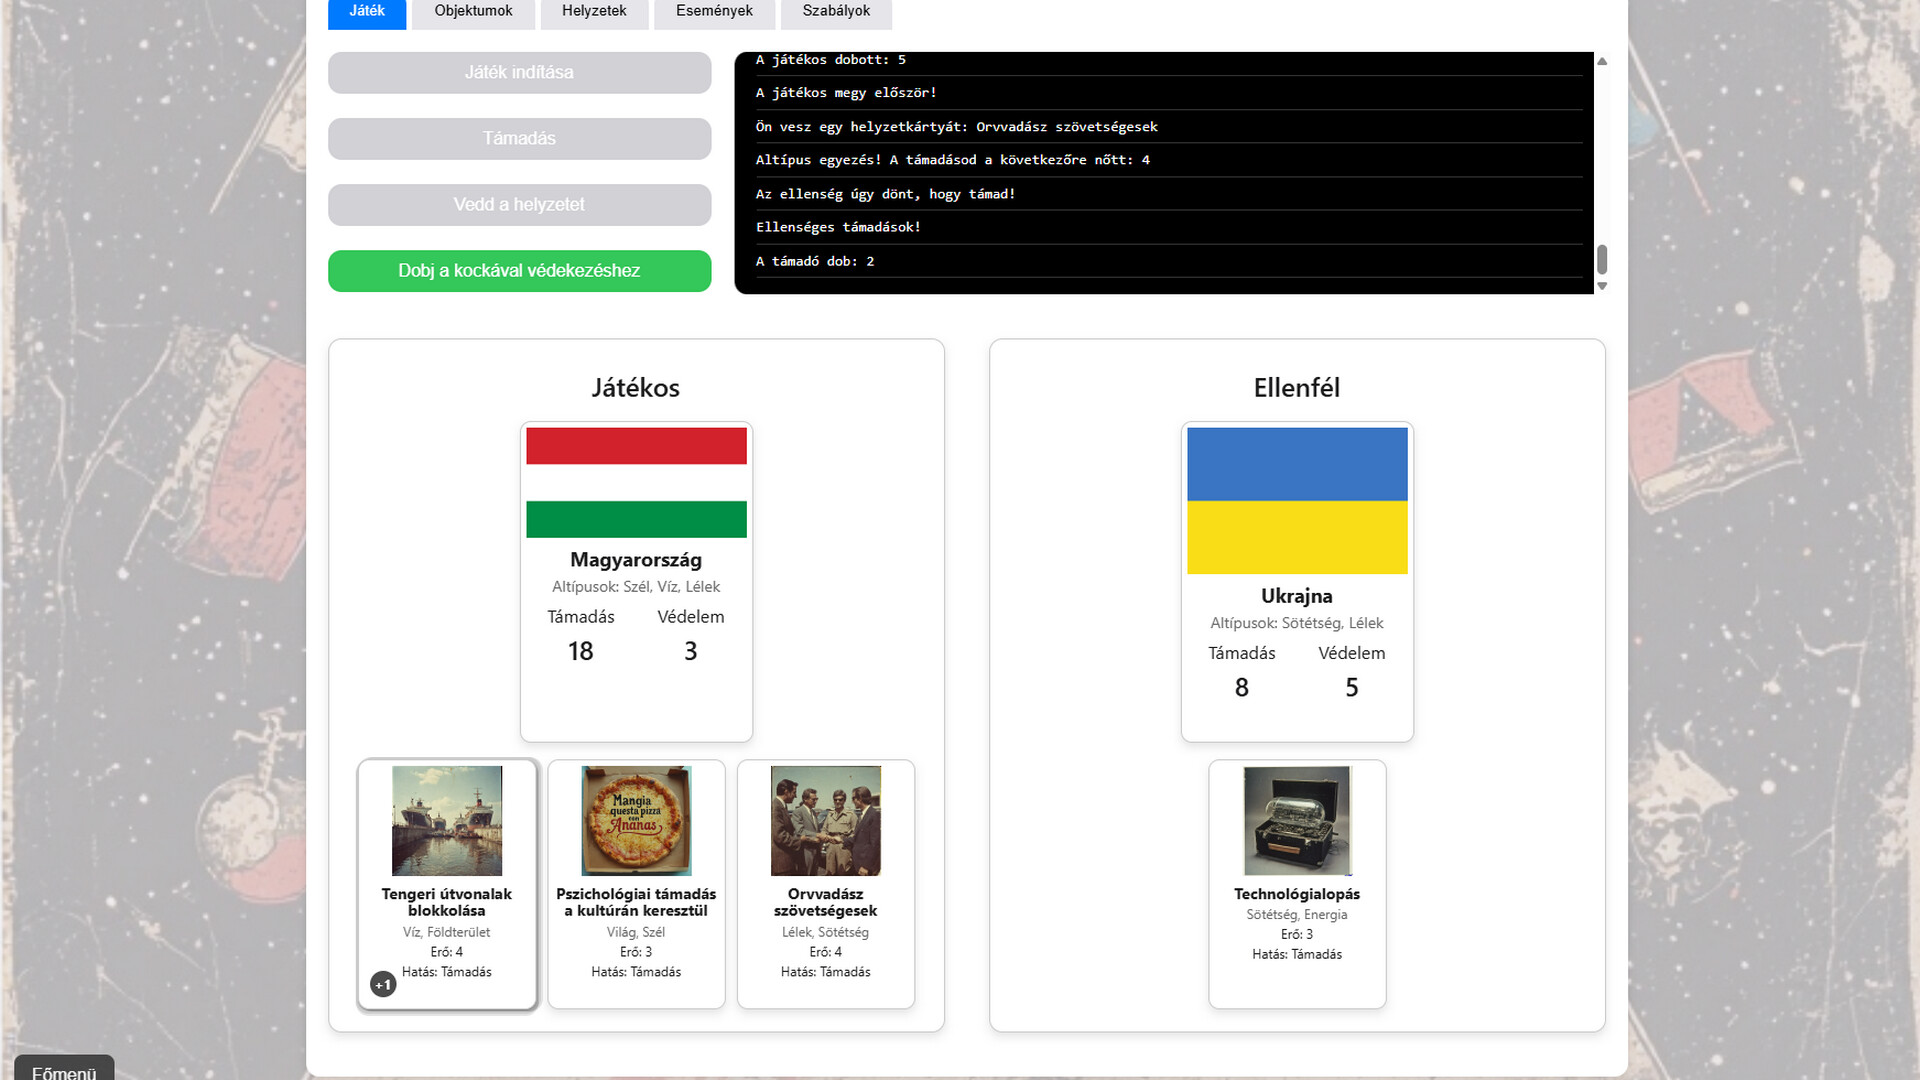
Task: Click the Ukrainian flag image
Action: click(1297, 500)
